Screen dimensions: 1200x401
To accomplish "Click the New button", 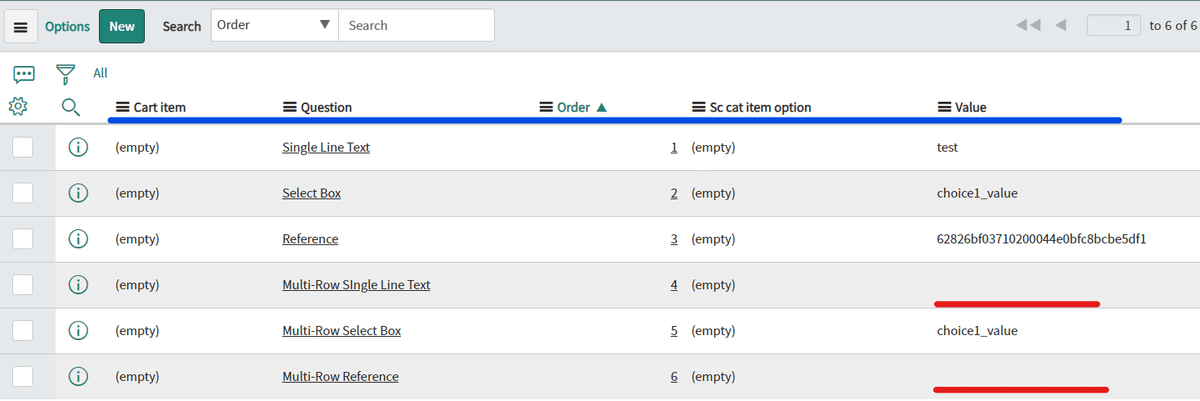I will [x=122, y=27].
